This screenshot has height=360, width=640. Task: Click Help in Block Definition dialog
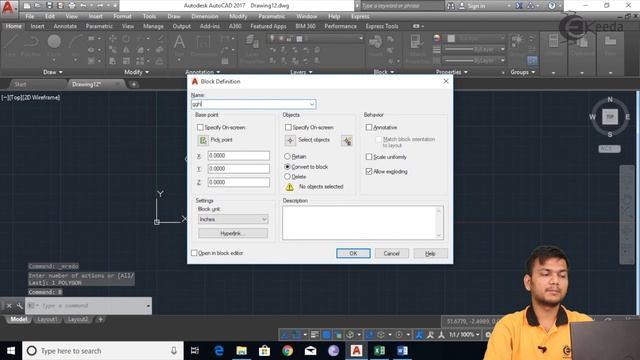[430, 253]
